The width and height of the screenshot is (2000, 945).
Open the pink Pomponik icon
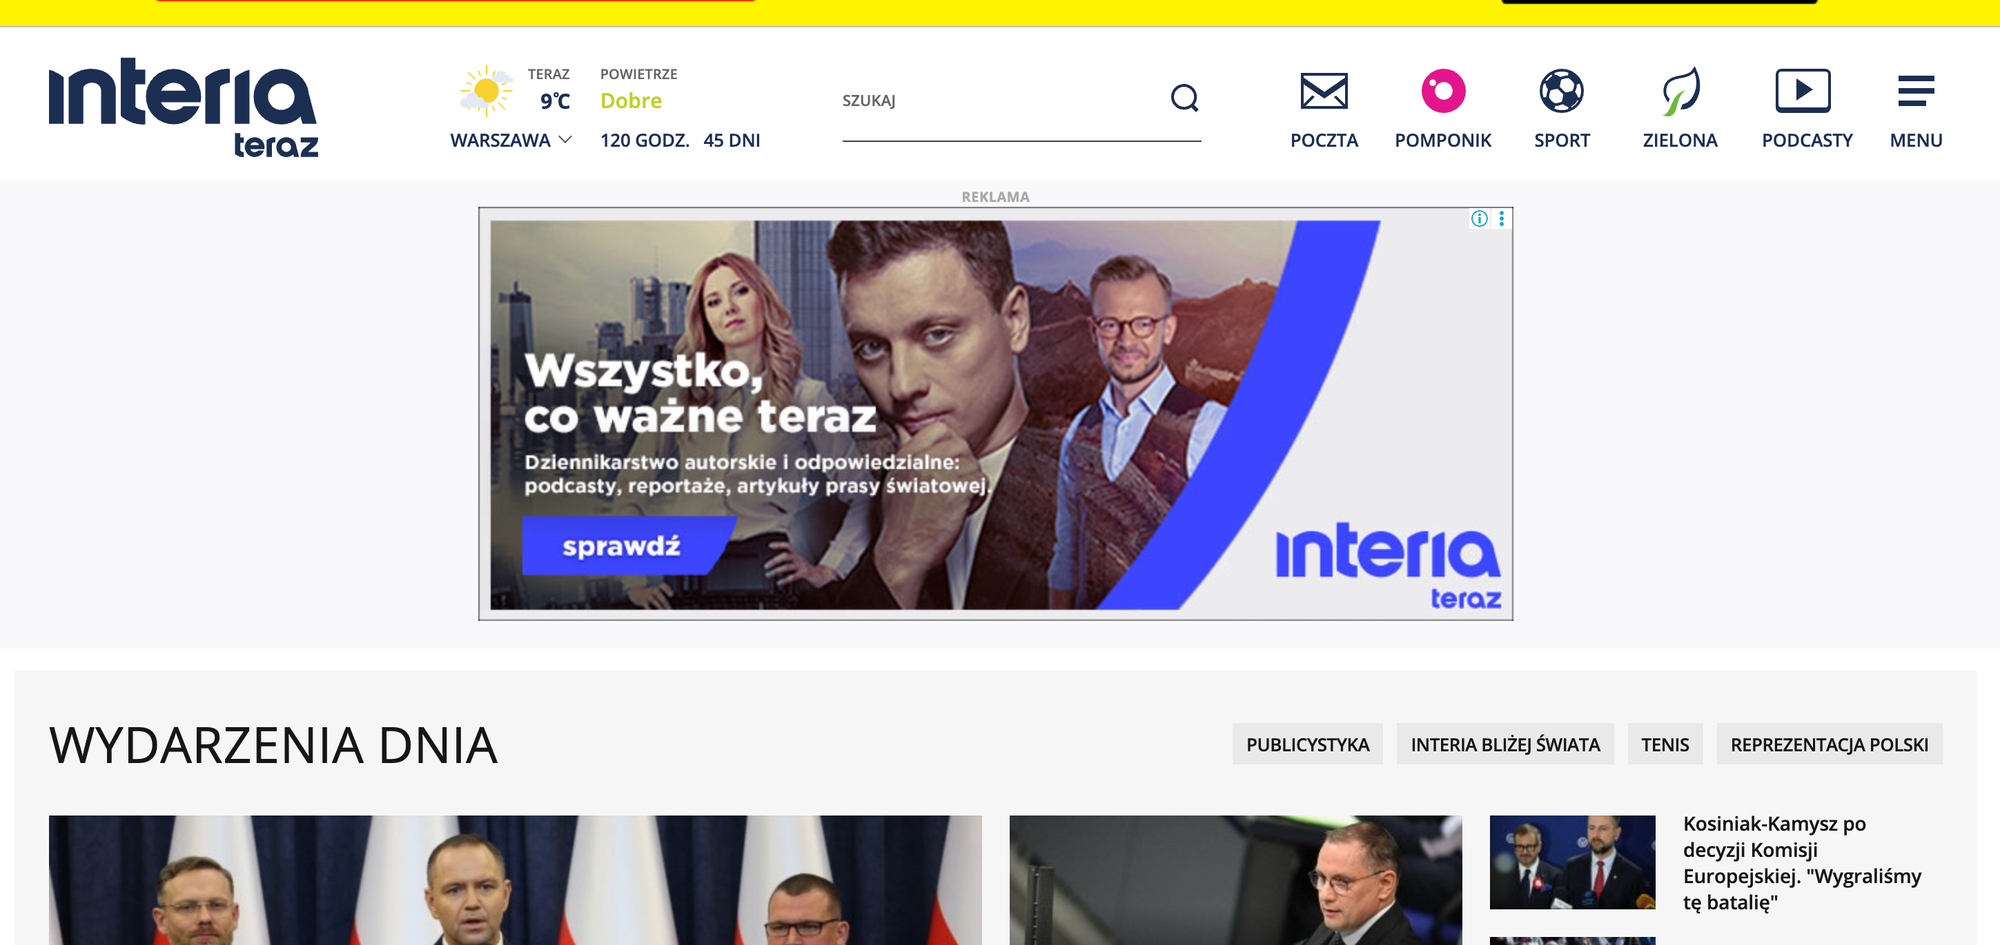pos(1443,91)
